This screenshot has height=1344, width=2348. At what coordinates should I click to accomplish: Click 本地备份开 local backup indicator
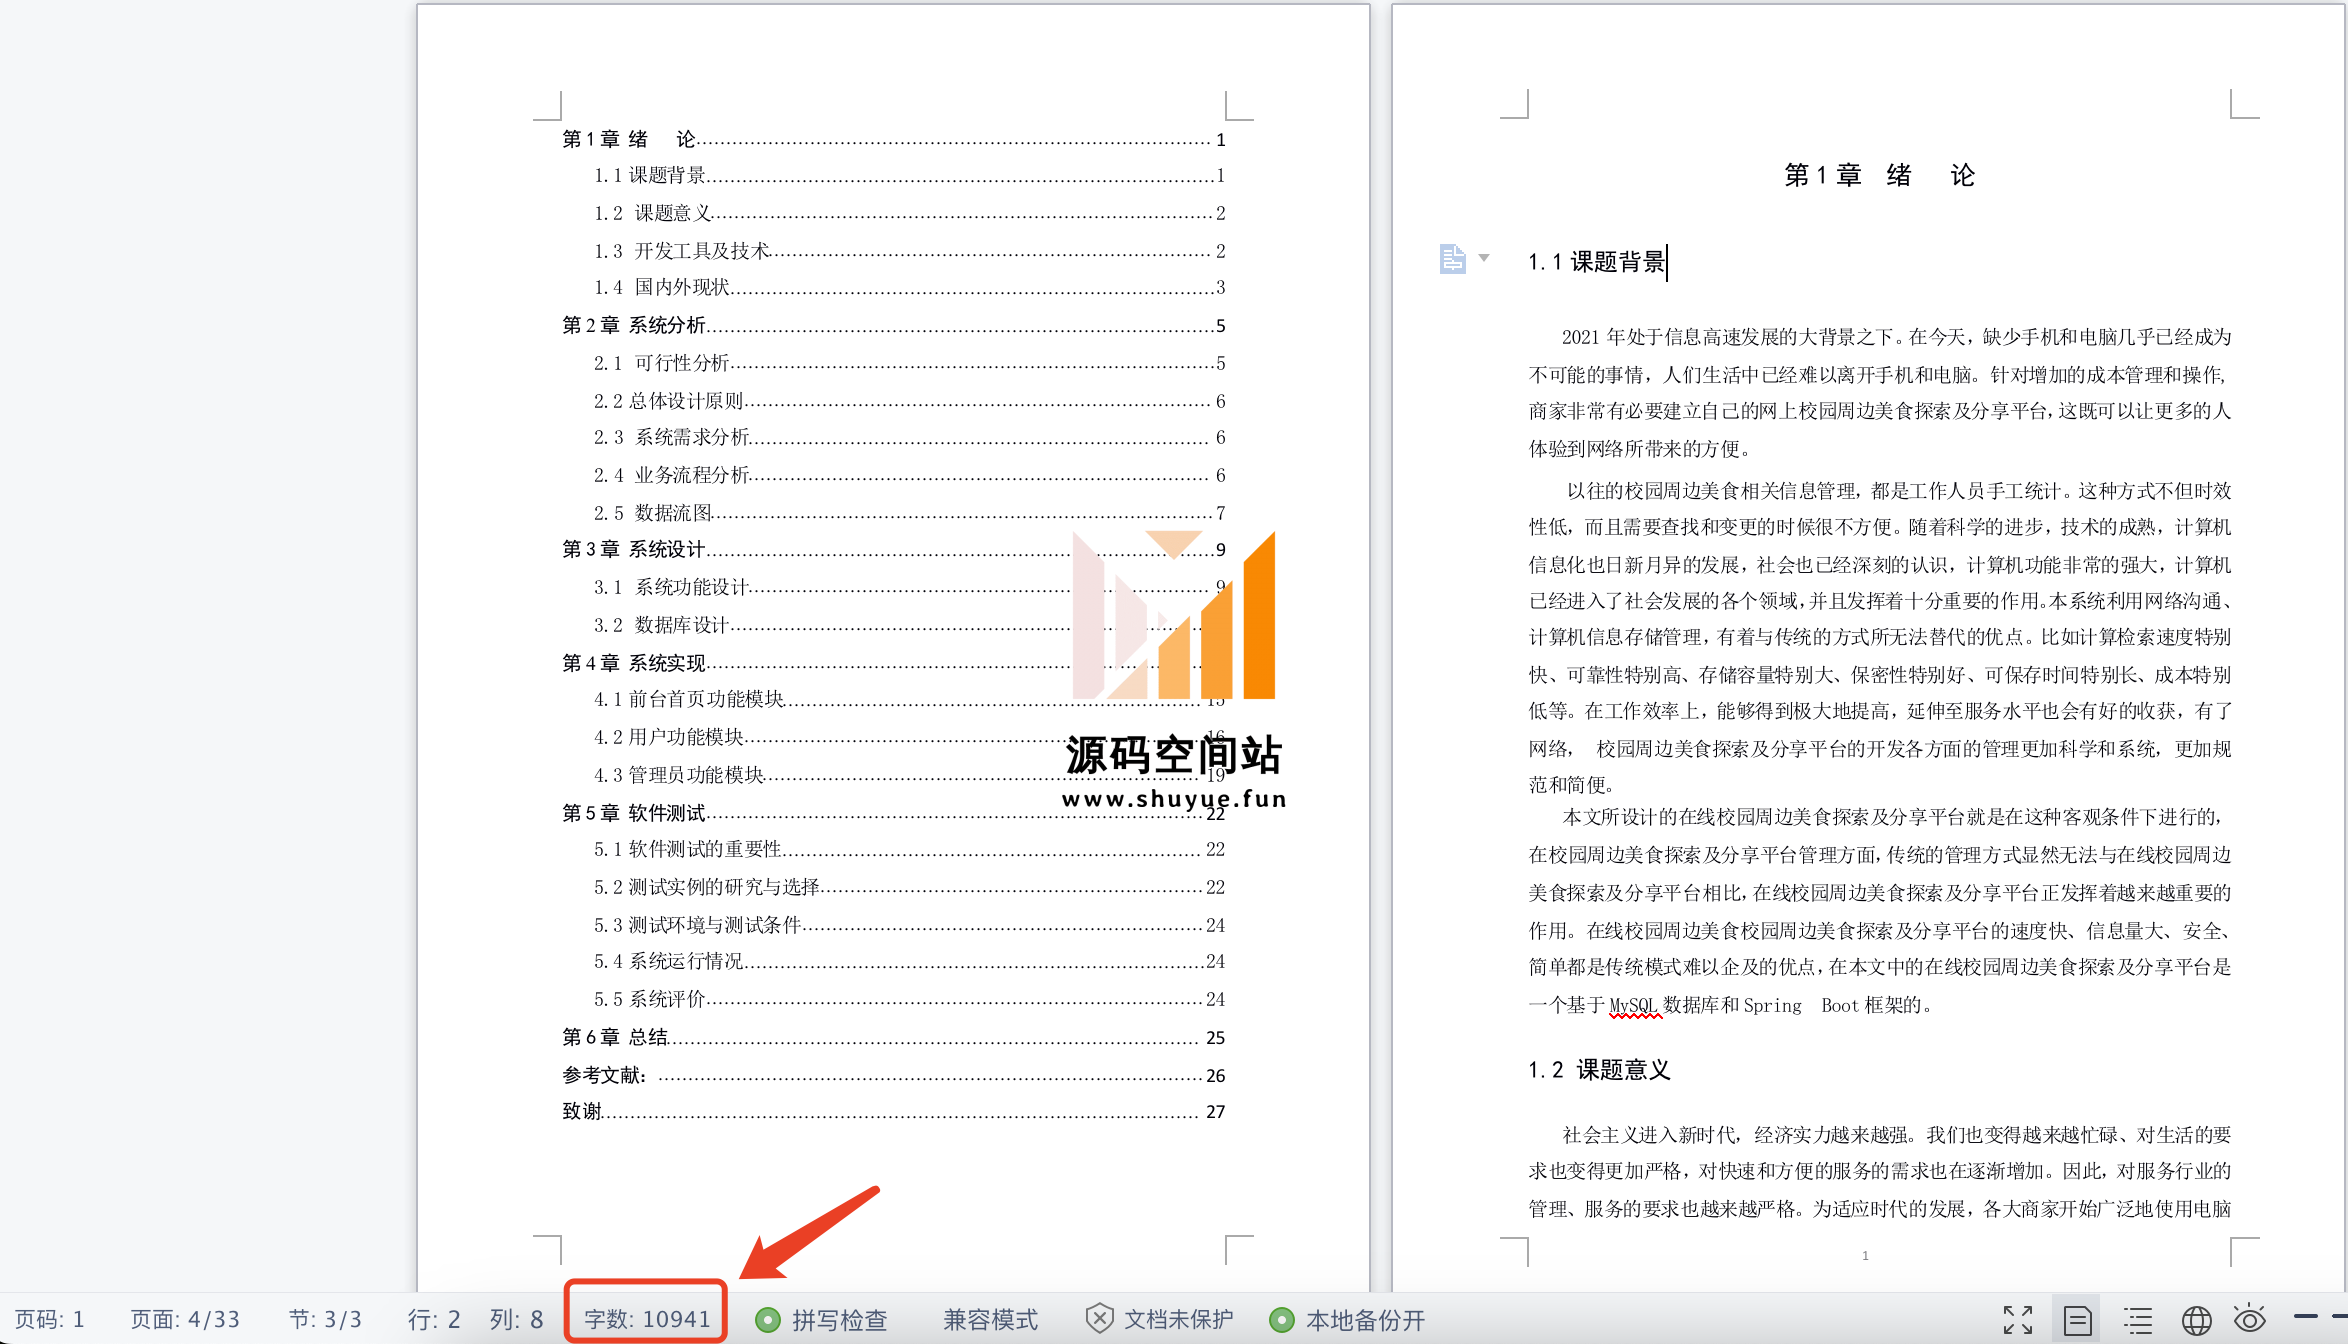coord(1347,1320)
